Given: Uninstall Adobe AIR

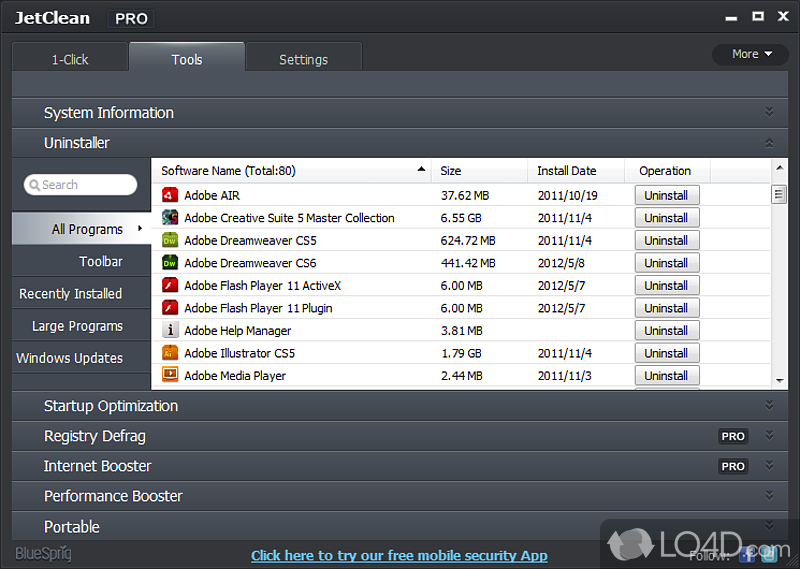Looking at the screenshot, I should tap(666, 195).
